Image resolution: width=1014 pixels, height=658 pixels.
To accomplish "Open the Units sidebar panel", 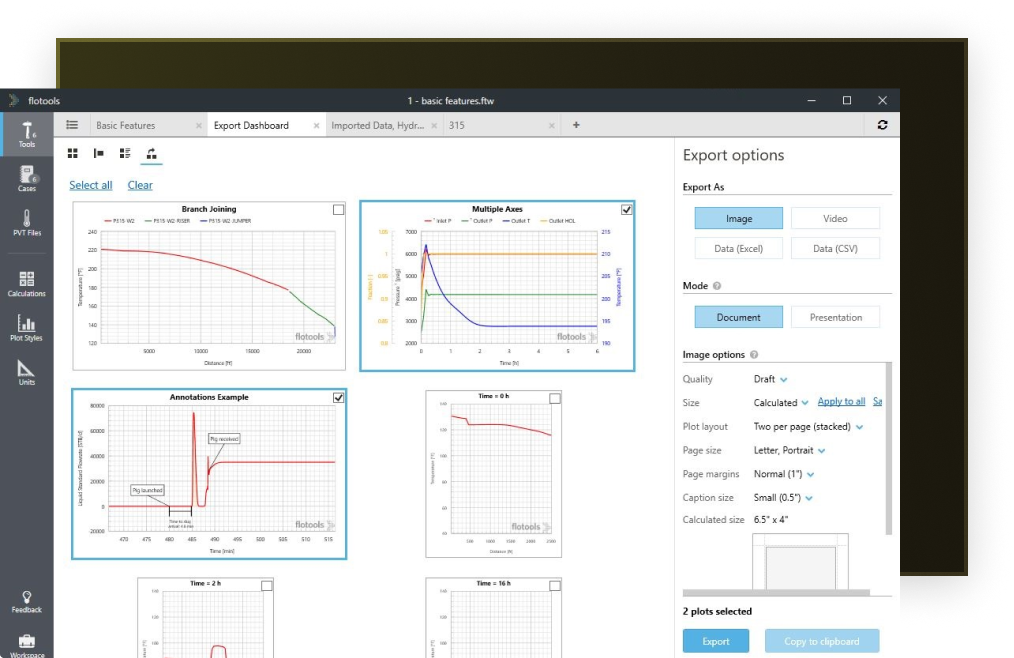I will (x=27, y=372).
